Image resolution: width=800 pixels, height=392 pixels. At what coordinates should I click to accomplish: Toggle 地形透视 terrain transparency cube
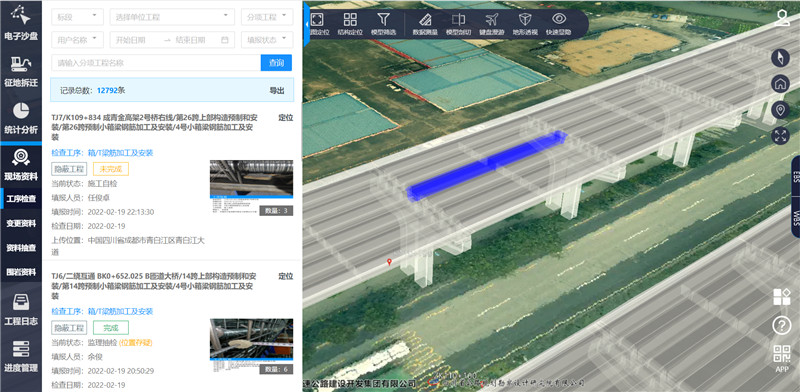pos(525,24)
